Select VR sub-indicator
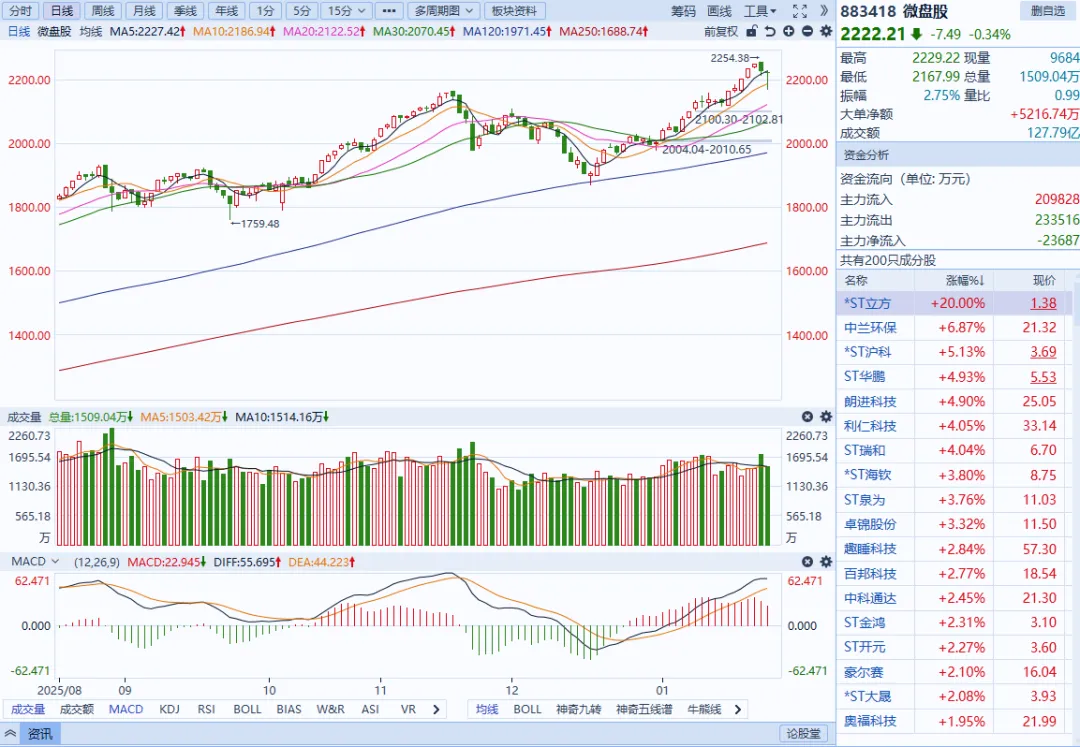Image resolution: width=1080 pixels, height=747 pixels. click(x=408, y=709)
